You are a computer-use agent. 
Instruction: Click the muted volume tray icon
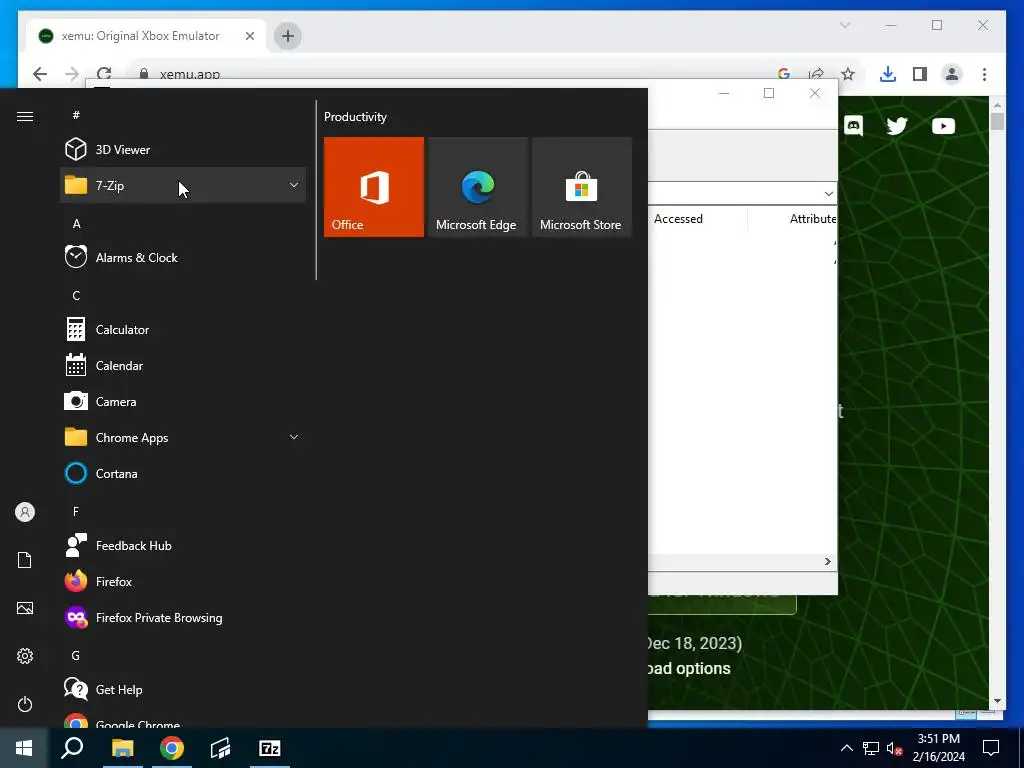pos(894,748)
